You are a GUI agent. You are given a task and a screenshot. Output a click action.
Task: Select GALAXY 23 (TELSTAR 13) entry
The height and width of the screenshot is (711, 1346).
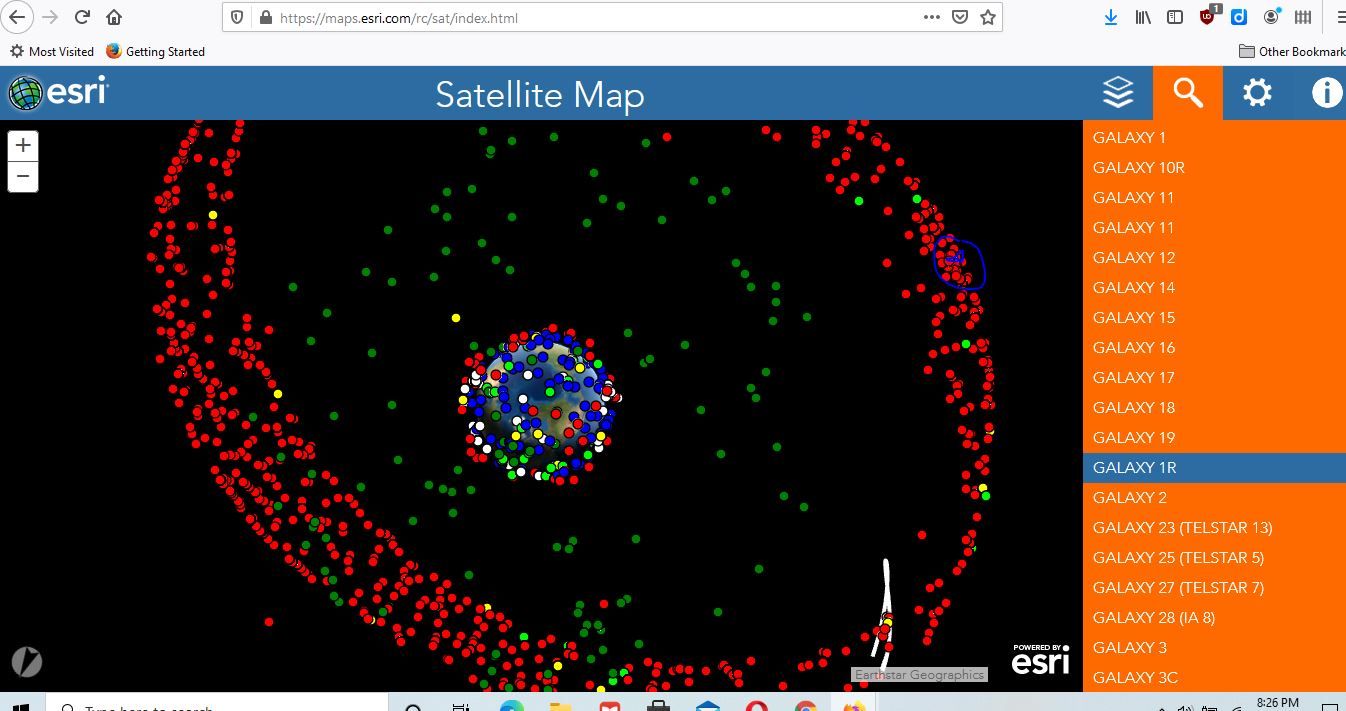pyautogui.click(x=1182, y=527)
